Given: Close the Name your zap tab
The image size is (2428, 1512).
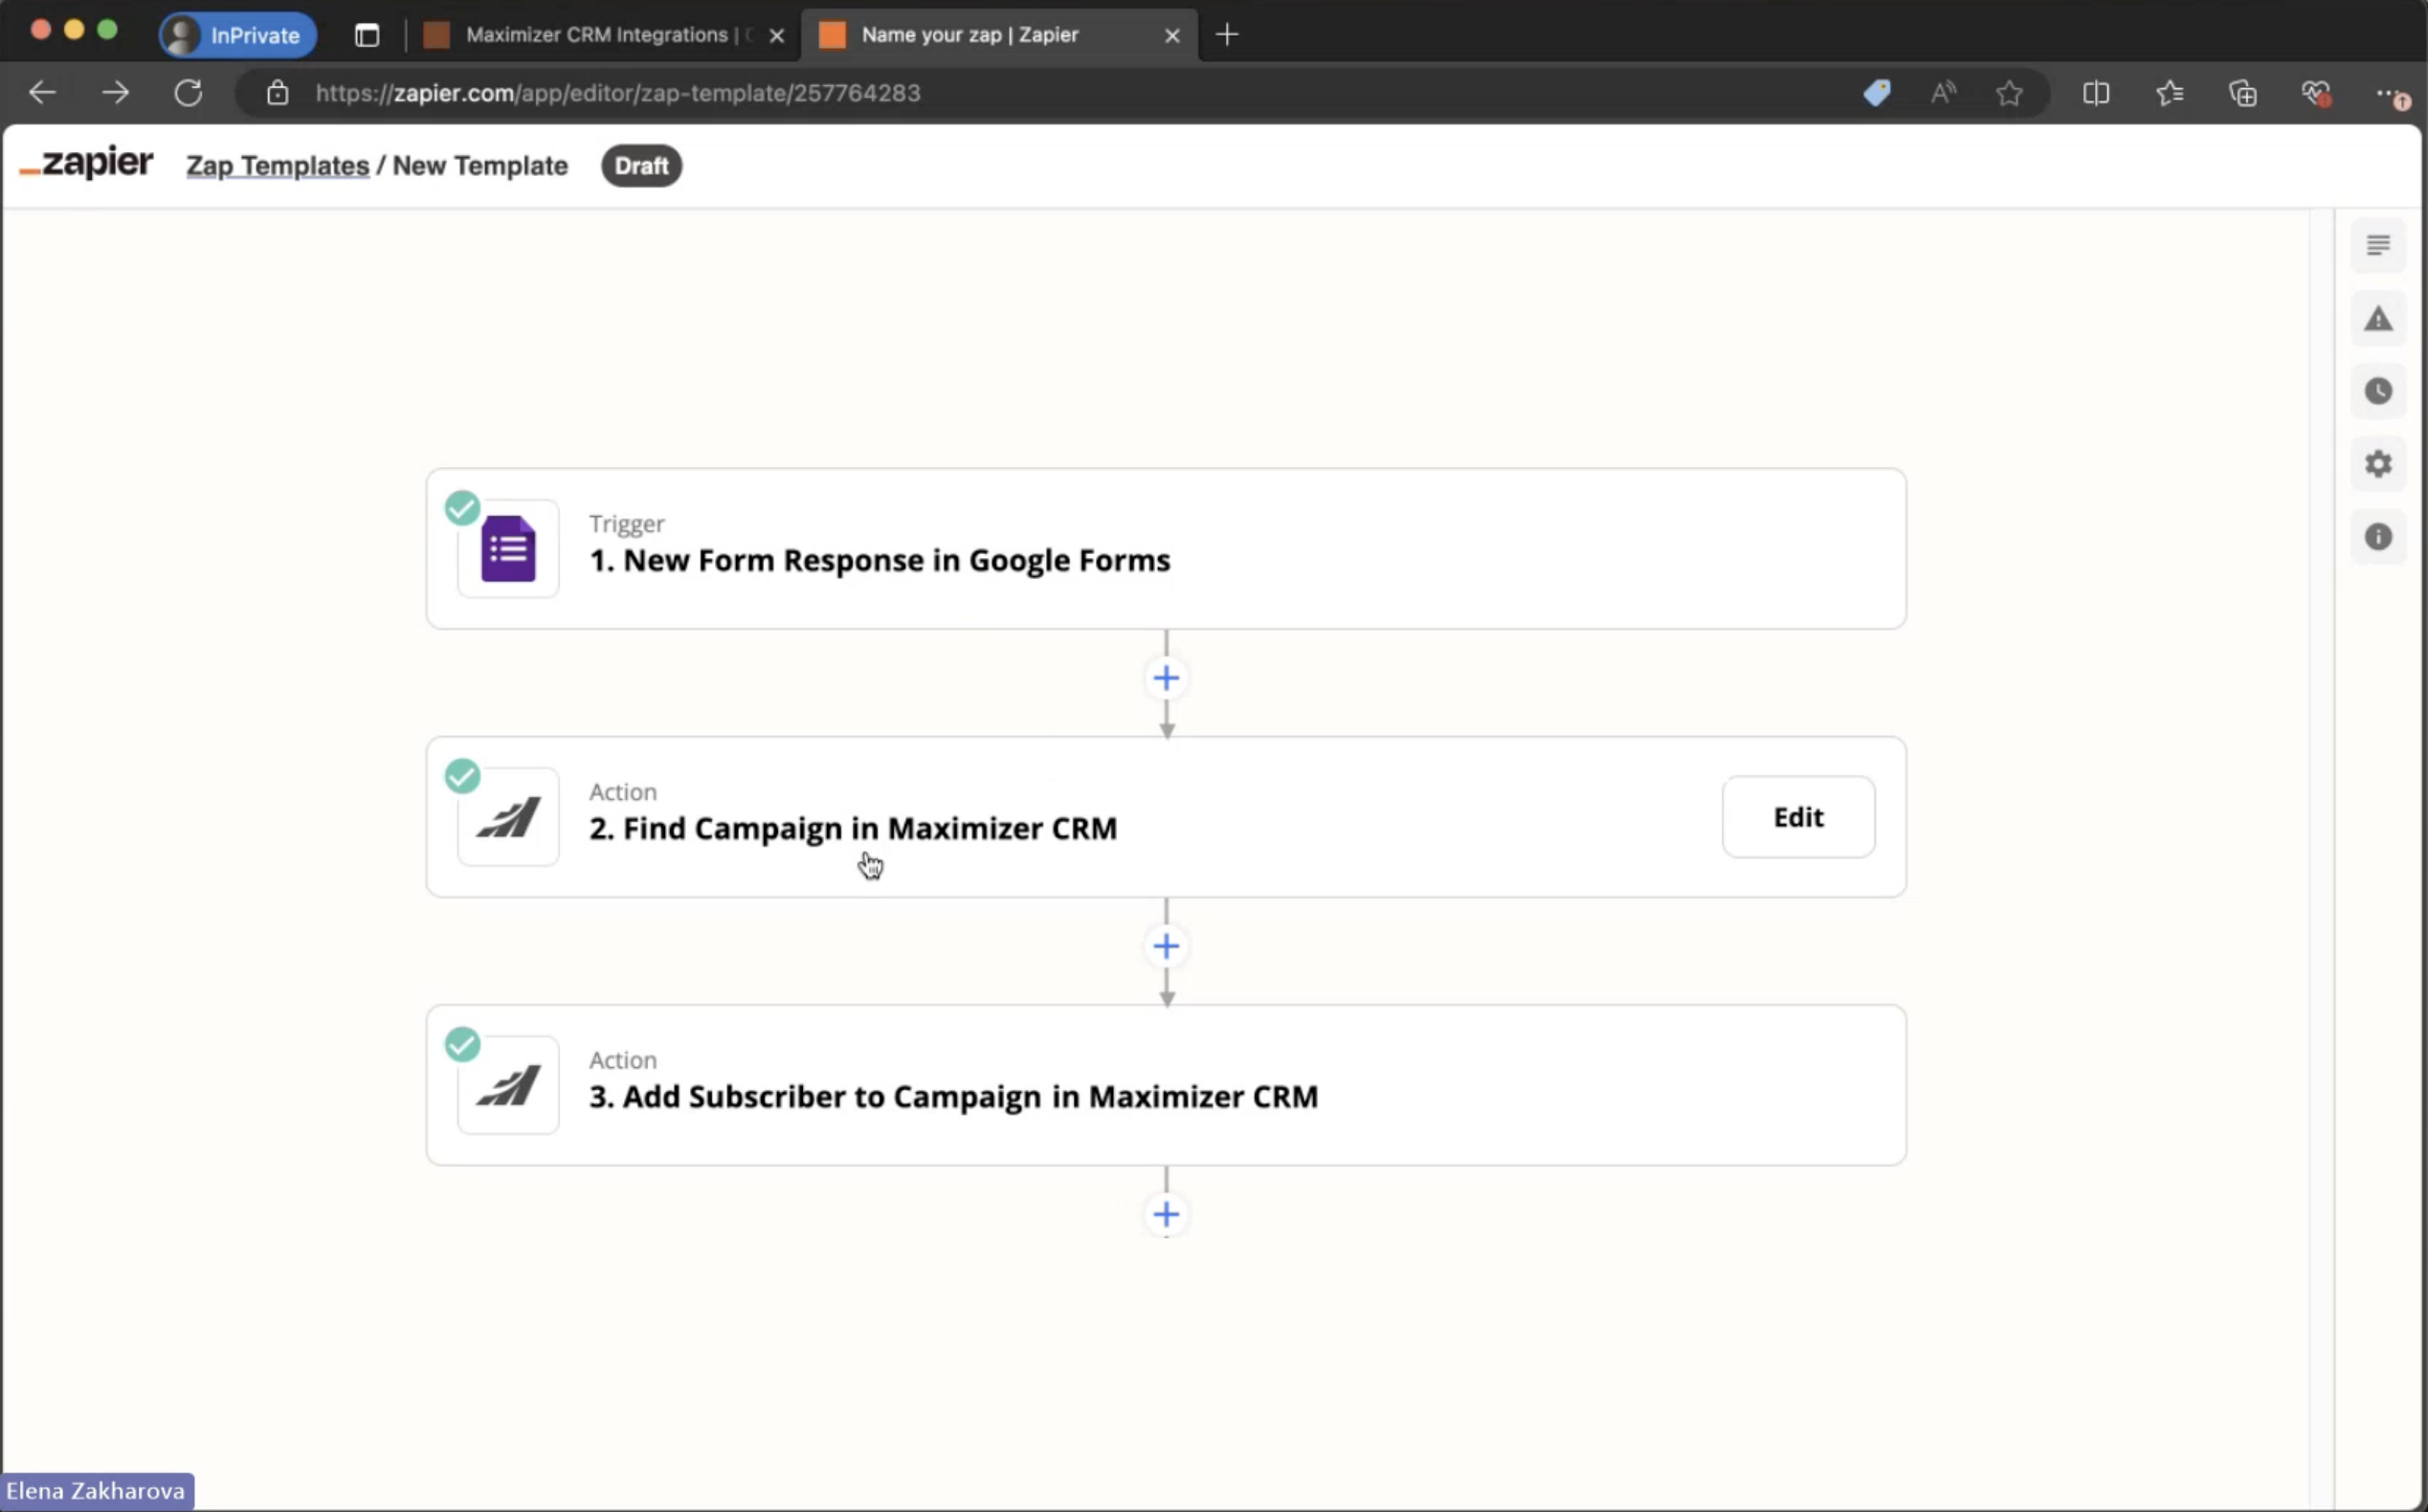Looking at the screenshot, I should point(1172,36).
